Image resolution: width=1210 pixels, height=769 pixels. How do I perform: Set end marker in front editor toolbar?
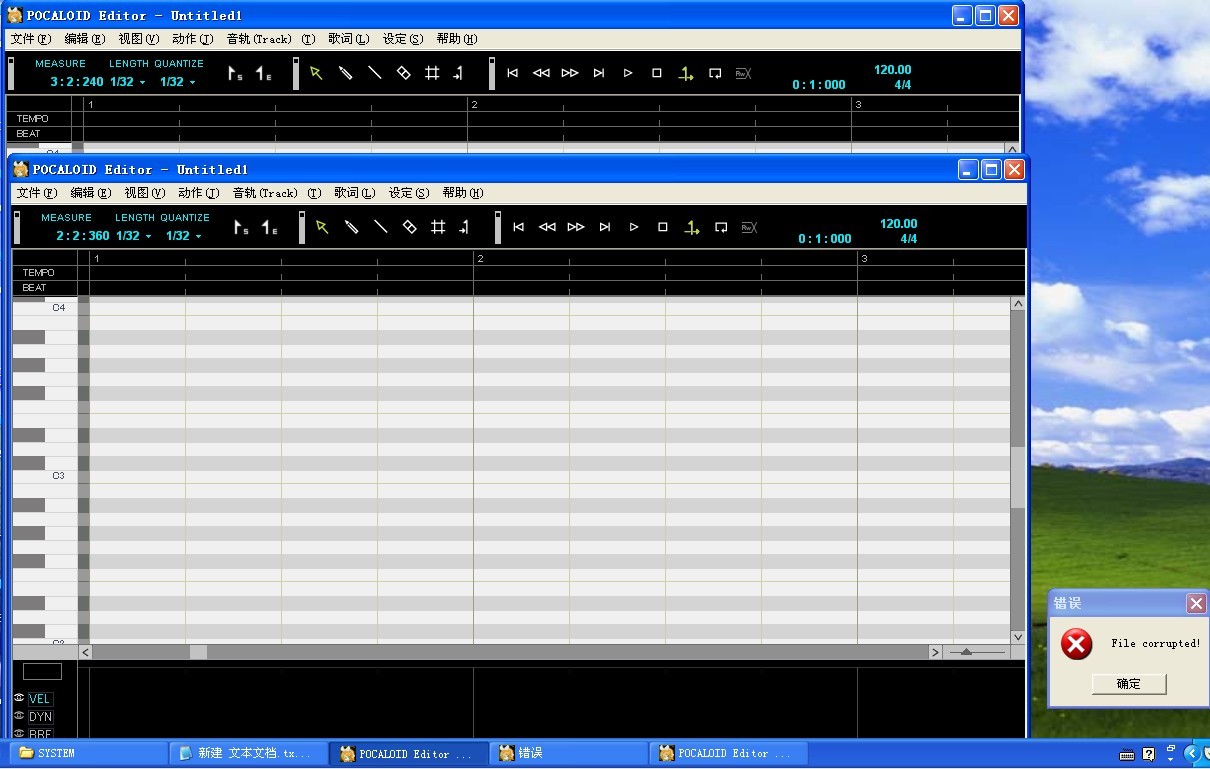[x=269, y=228]
